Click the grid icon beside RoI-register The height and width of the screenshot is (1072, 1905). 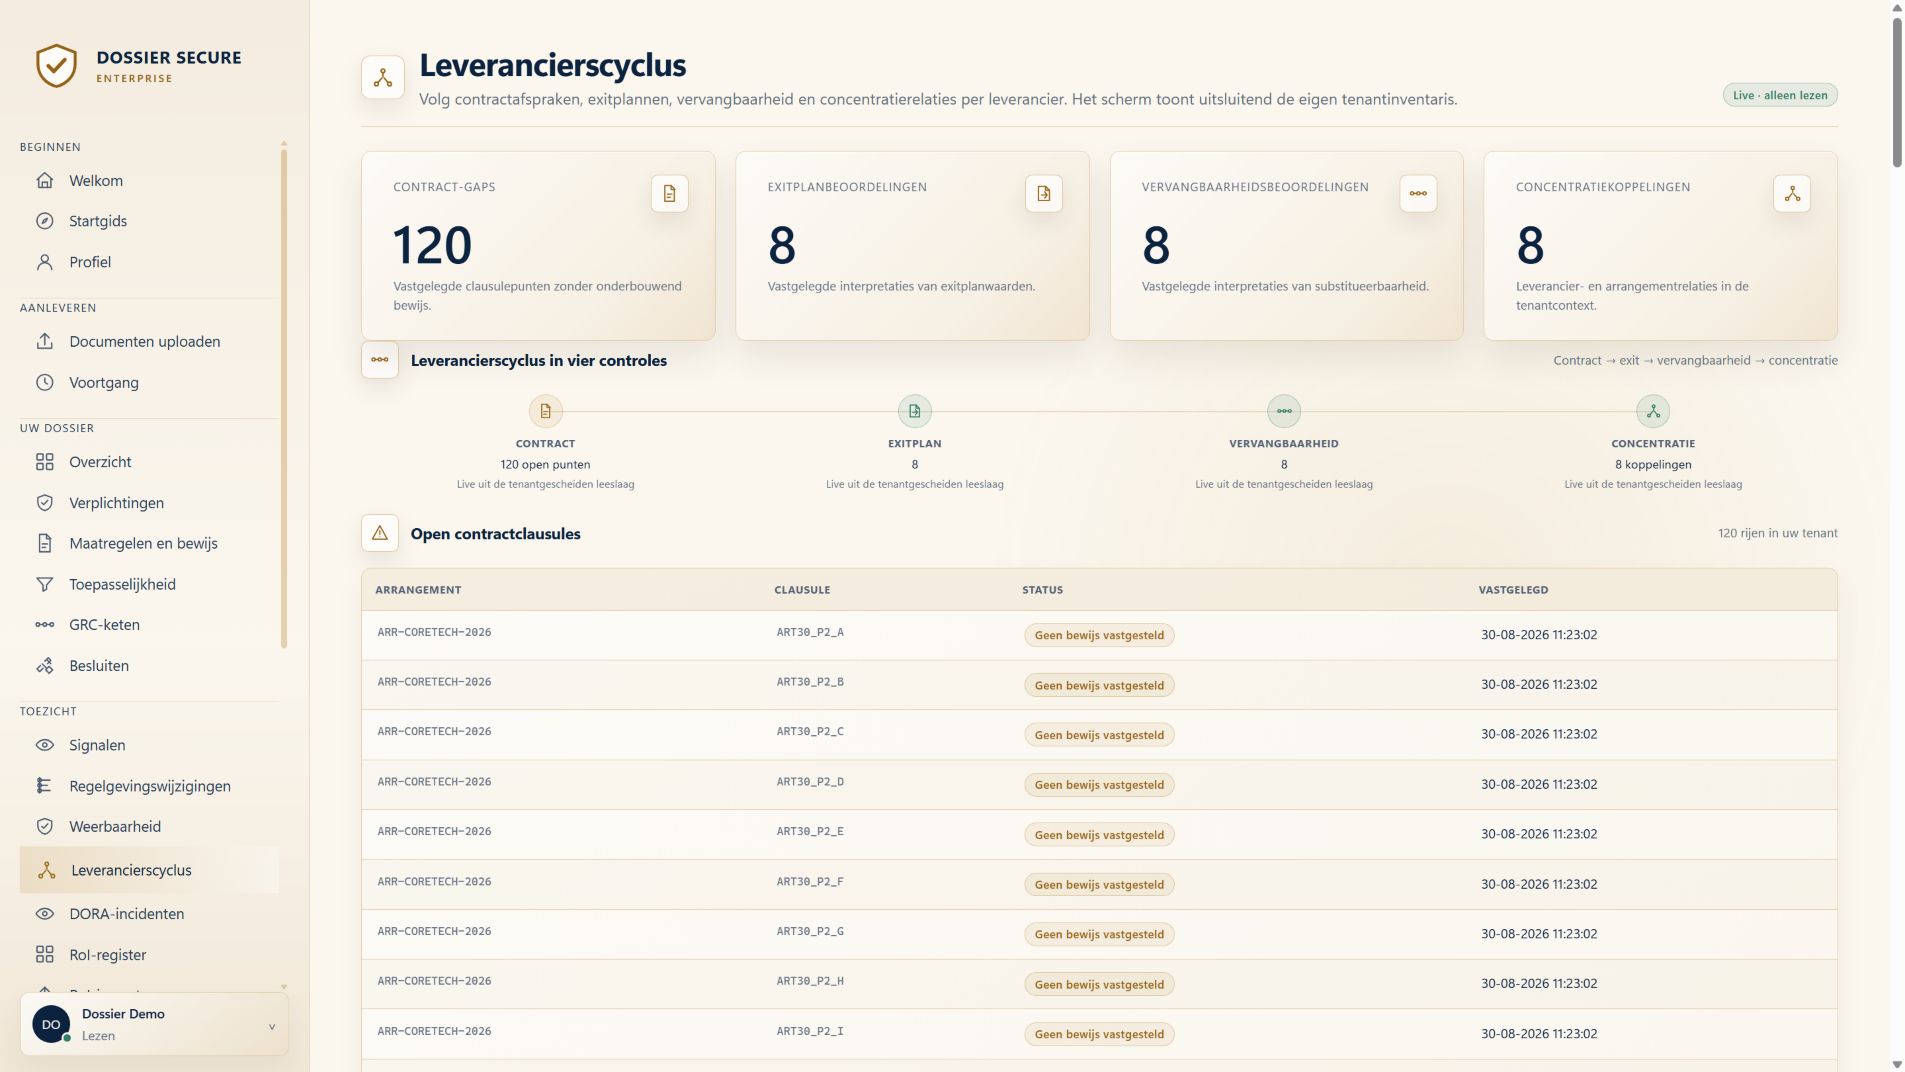pyautogui.click(x=44, y=955)
